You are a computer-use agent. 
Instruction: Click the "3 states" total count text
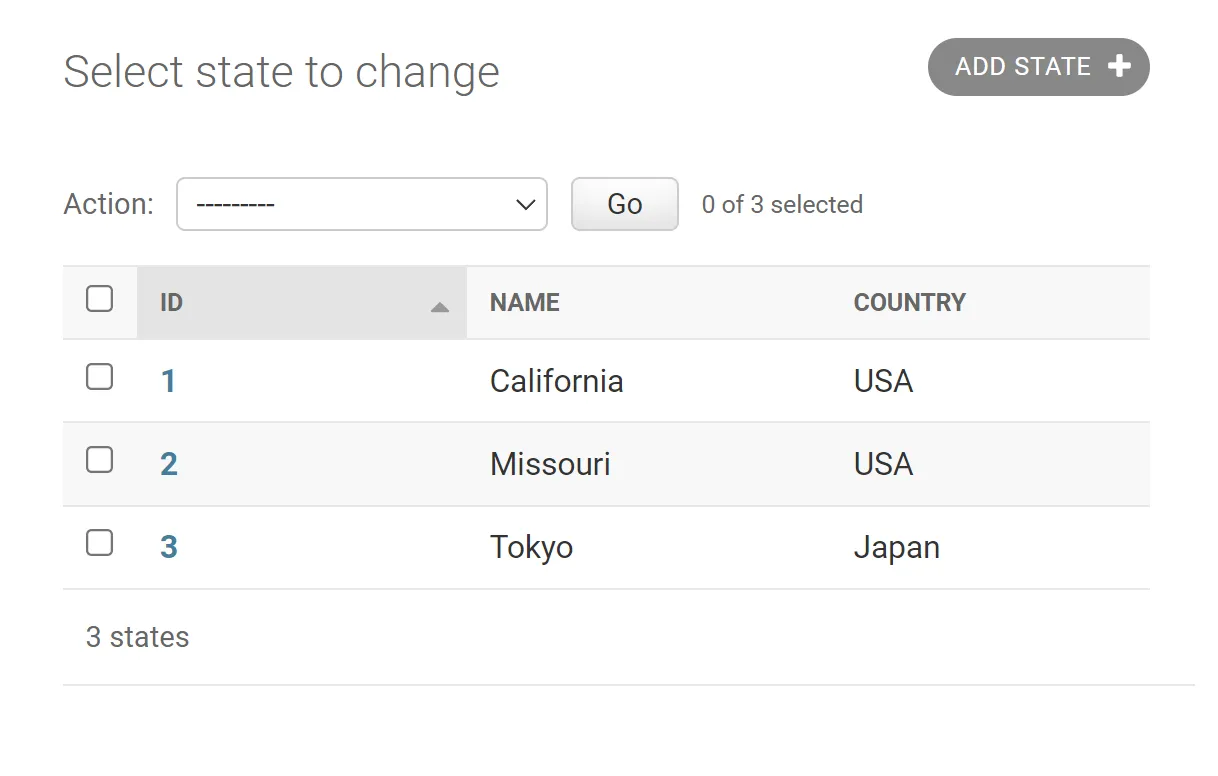click(137, 637)
